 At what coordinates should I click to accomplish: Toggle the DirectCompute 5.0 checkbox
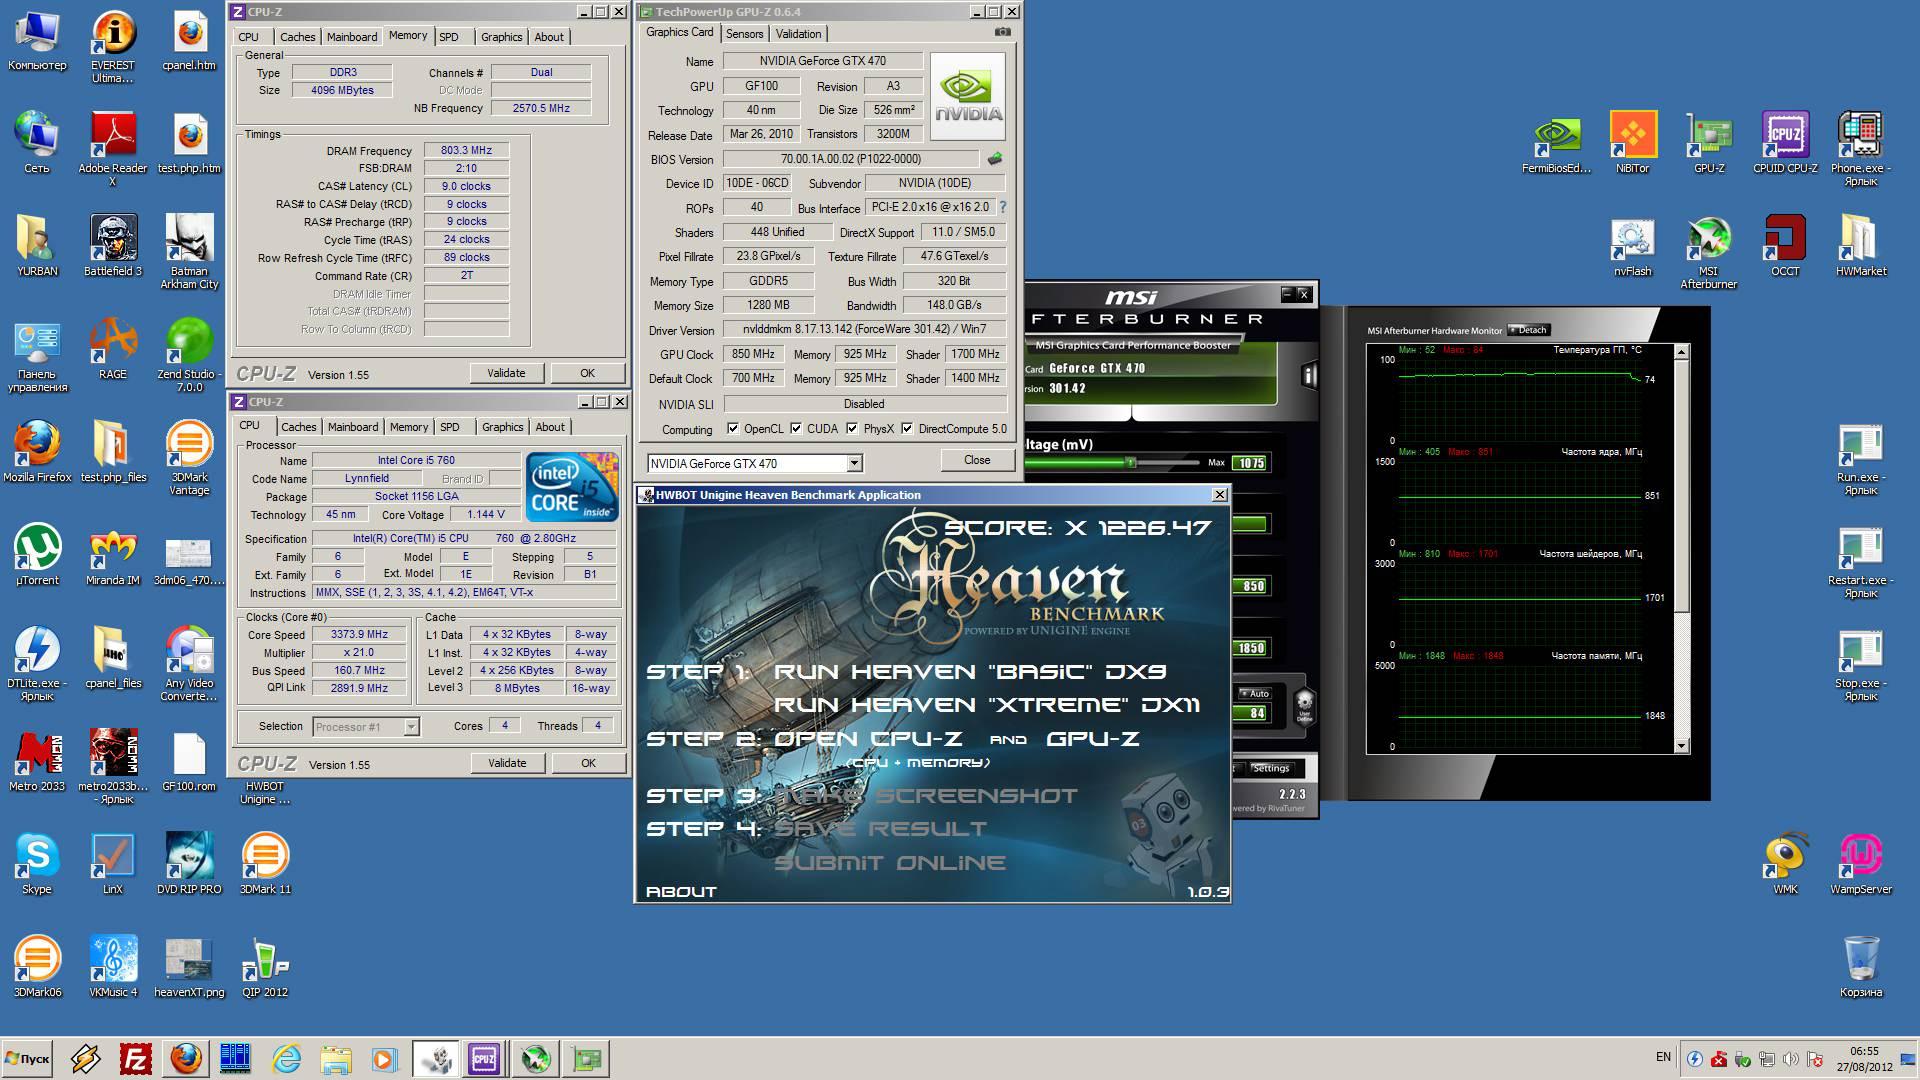(x=907, y=429)
